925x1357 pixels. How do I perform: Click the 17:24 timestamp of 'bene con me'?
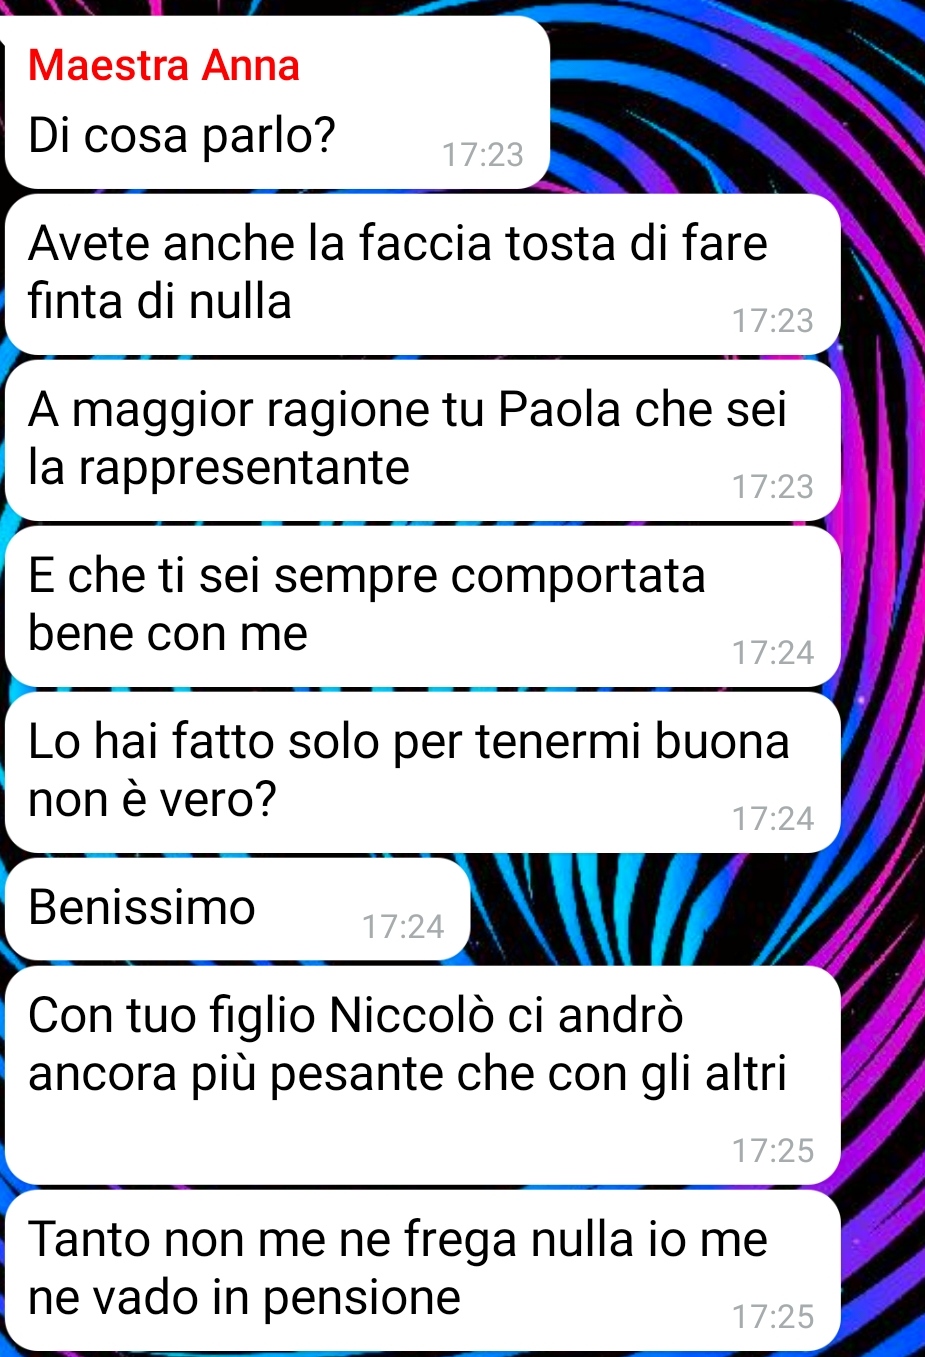click(x=773, y=652)
